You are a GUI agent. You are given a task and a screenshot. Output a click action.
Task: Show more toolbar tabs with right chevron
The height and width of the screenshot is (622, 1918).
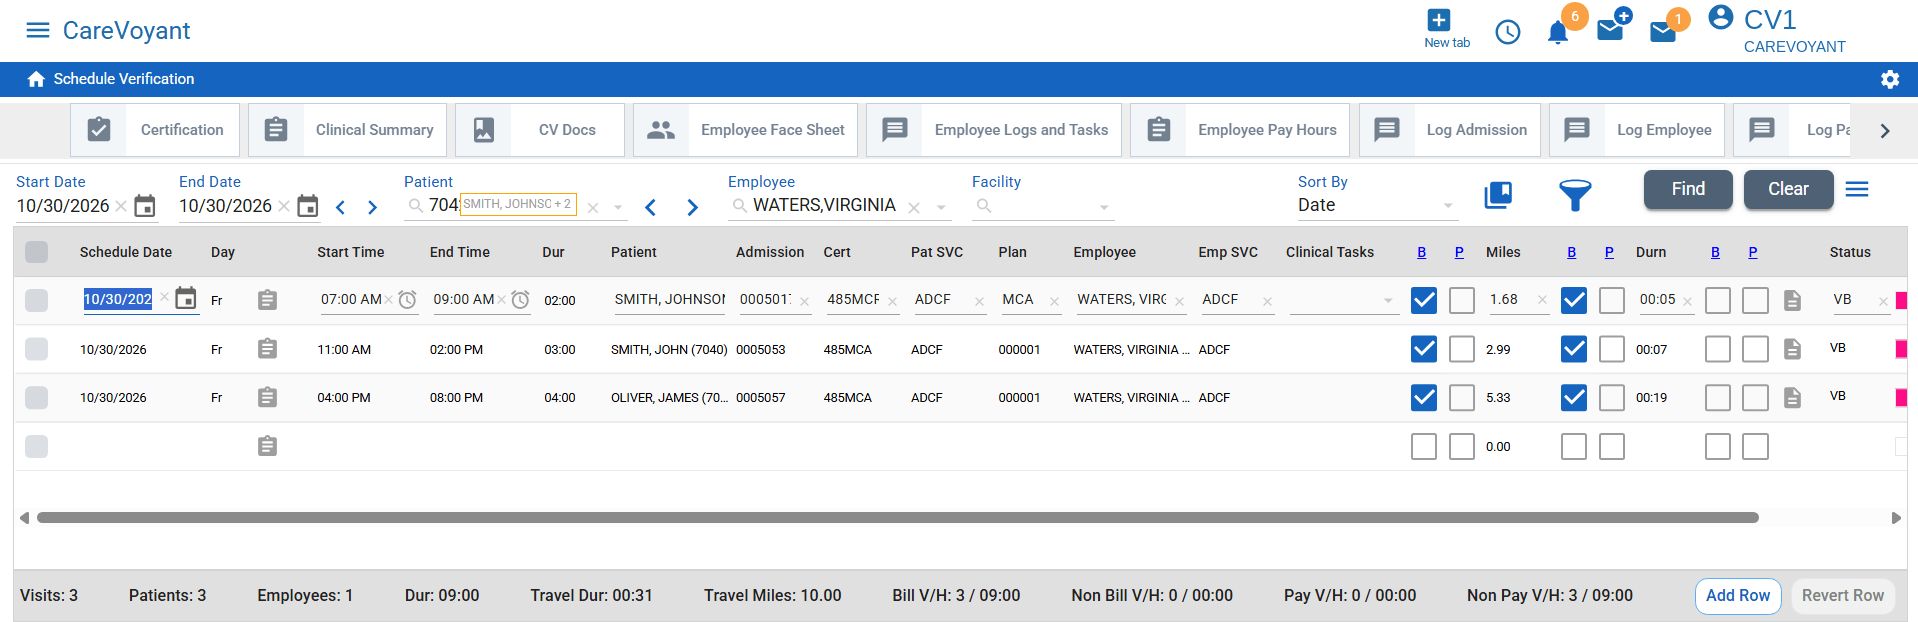[x=1884, y=131]
